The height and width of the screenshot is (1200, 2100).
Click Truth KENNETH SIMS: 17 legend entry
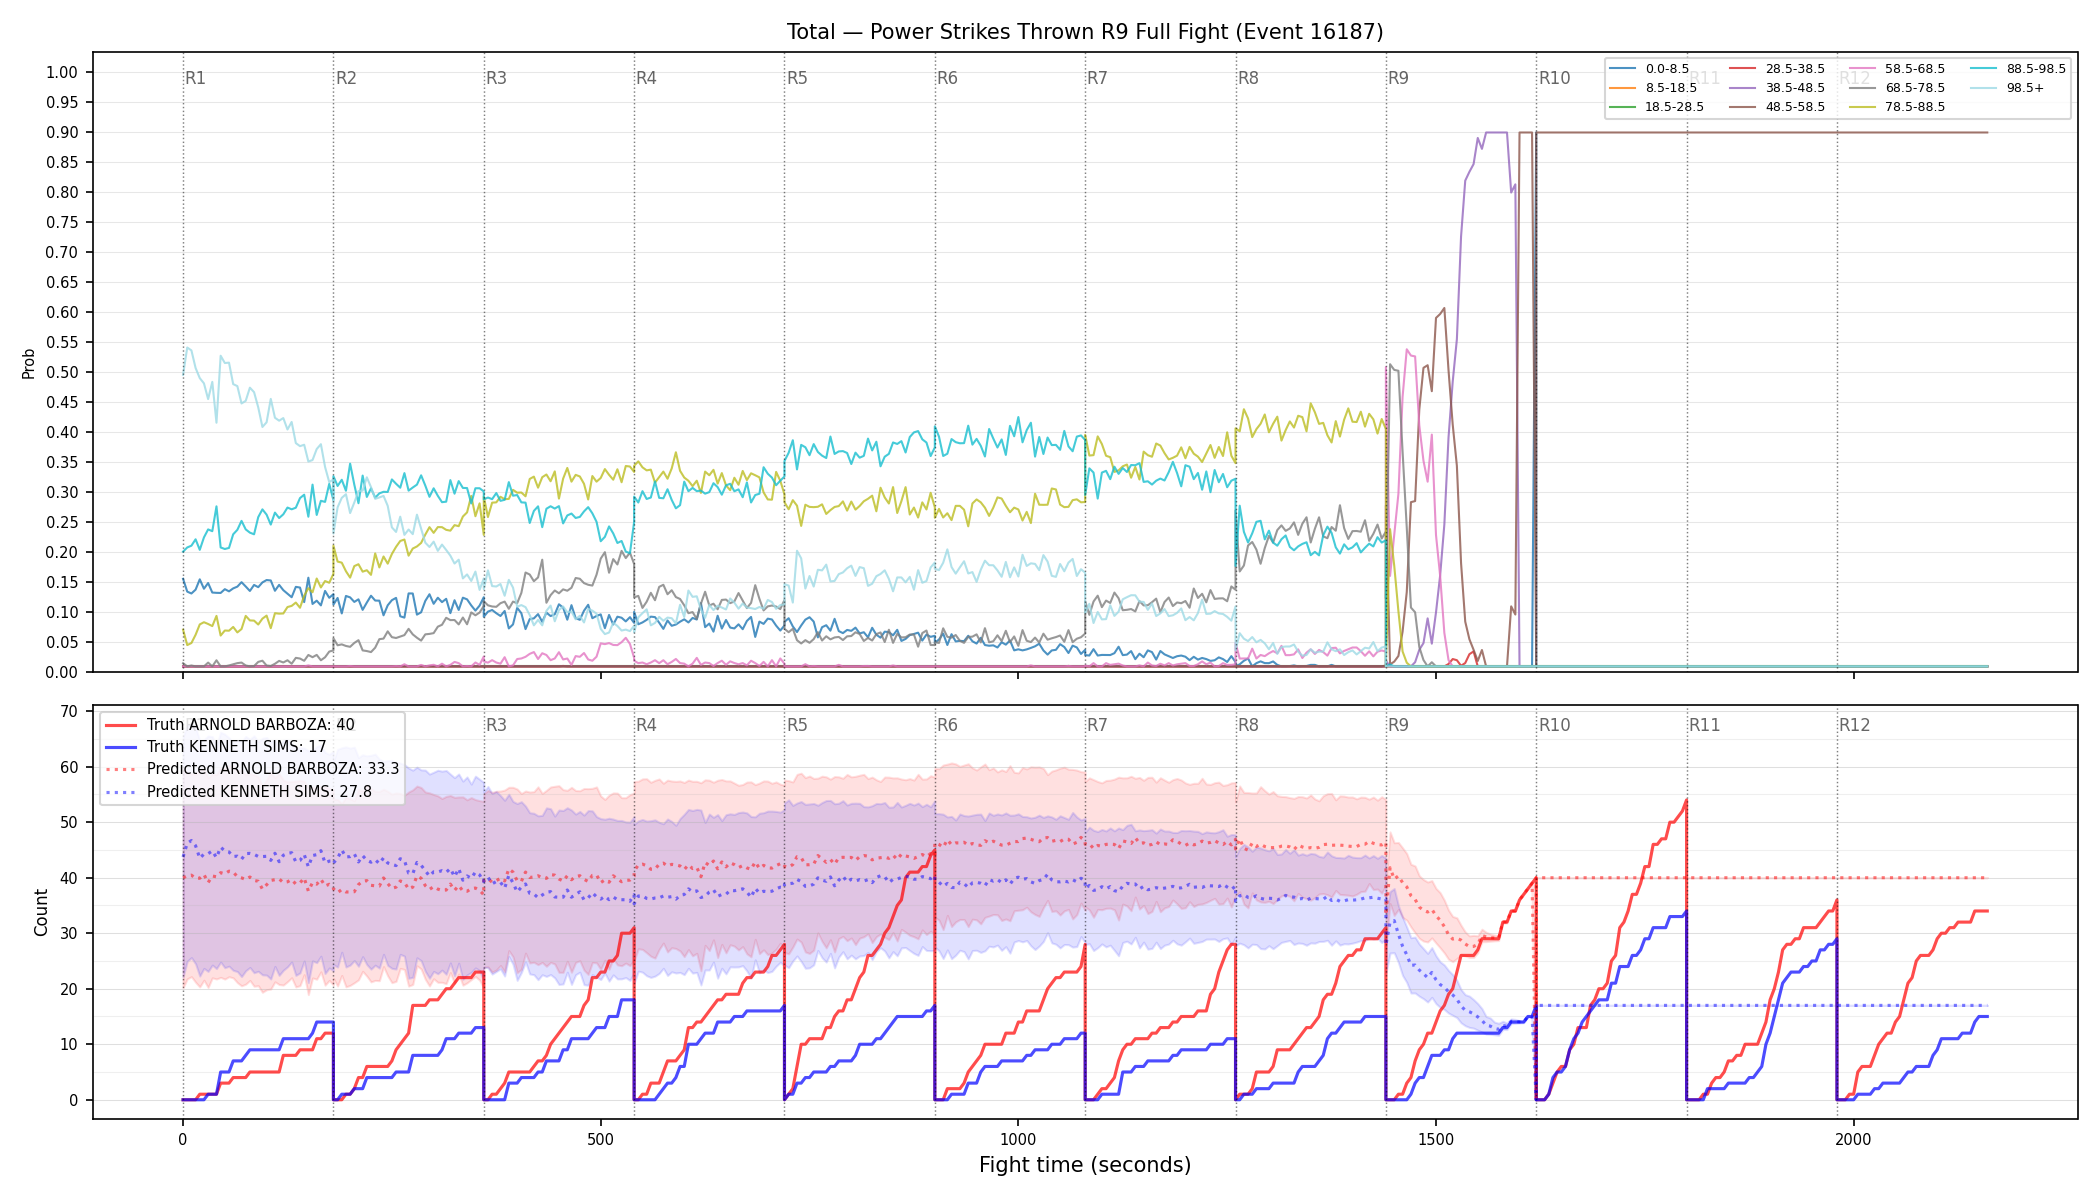(x=215, y=747)
